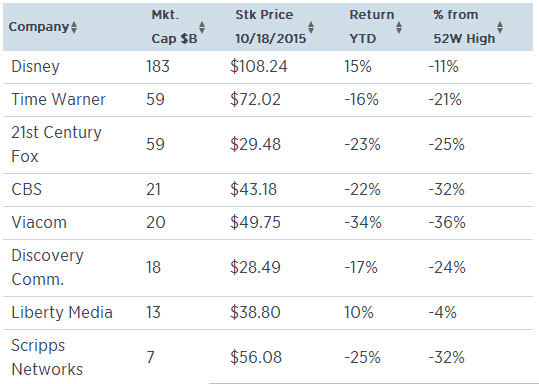Sort table by Company column arrows

74,28
